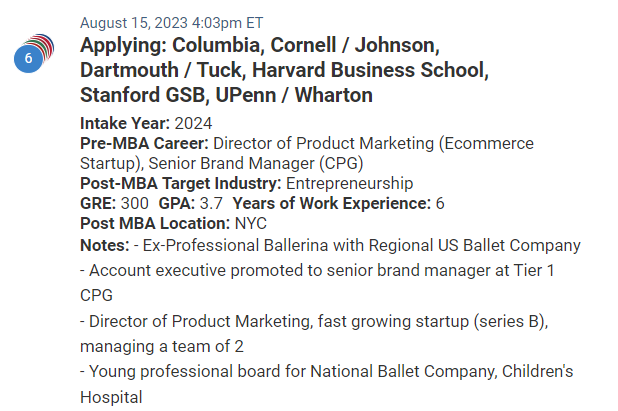Select the Harvard Business School text in title
Screen dimensions: 618x411
(370, 70)
